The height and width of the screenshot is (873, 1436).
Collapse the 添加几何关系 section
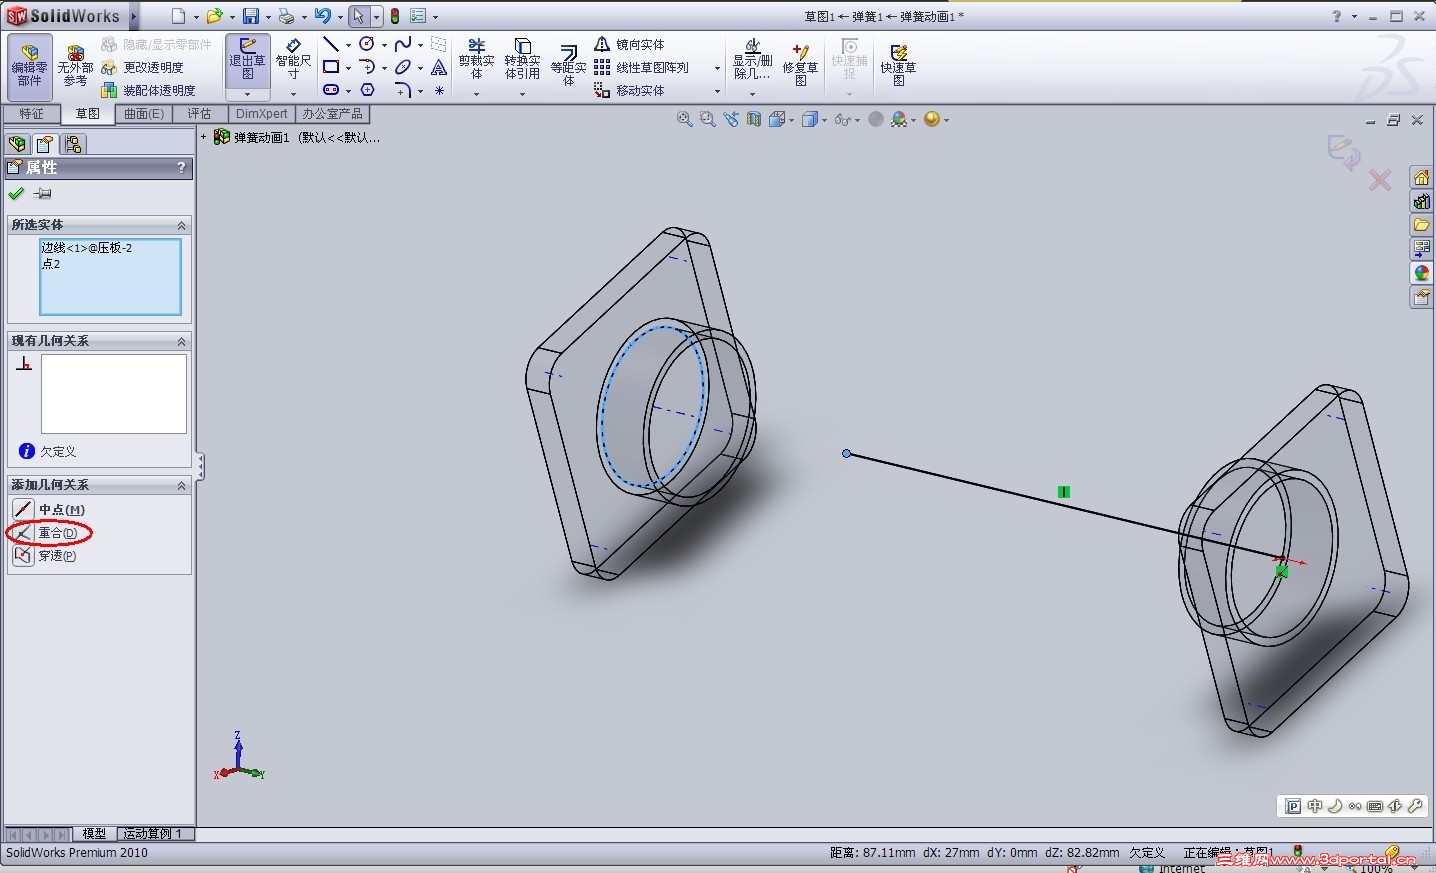[181, 485]
